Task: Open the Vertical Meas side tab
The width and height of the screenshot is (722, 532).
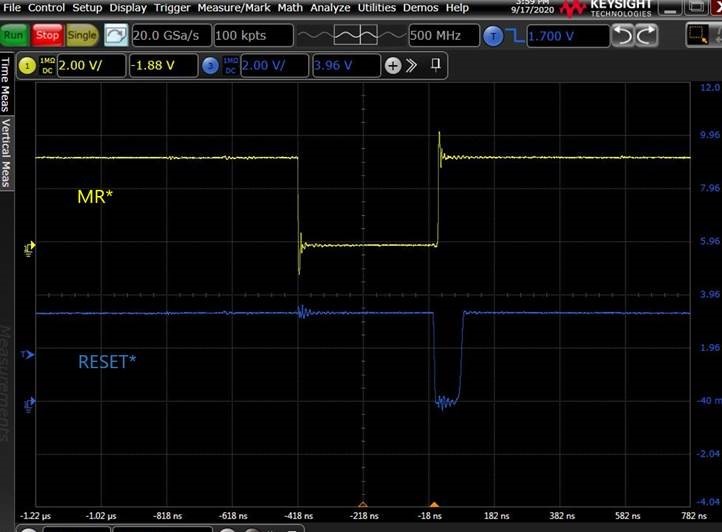Action: pos(6,152)
